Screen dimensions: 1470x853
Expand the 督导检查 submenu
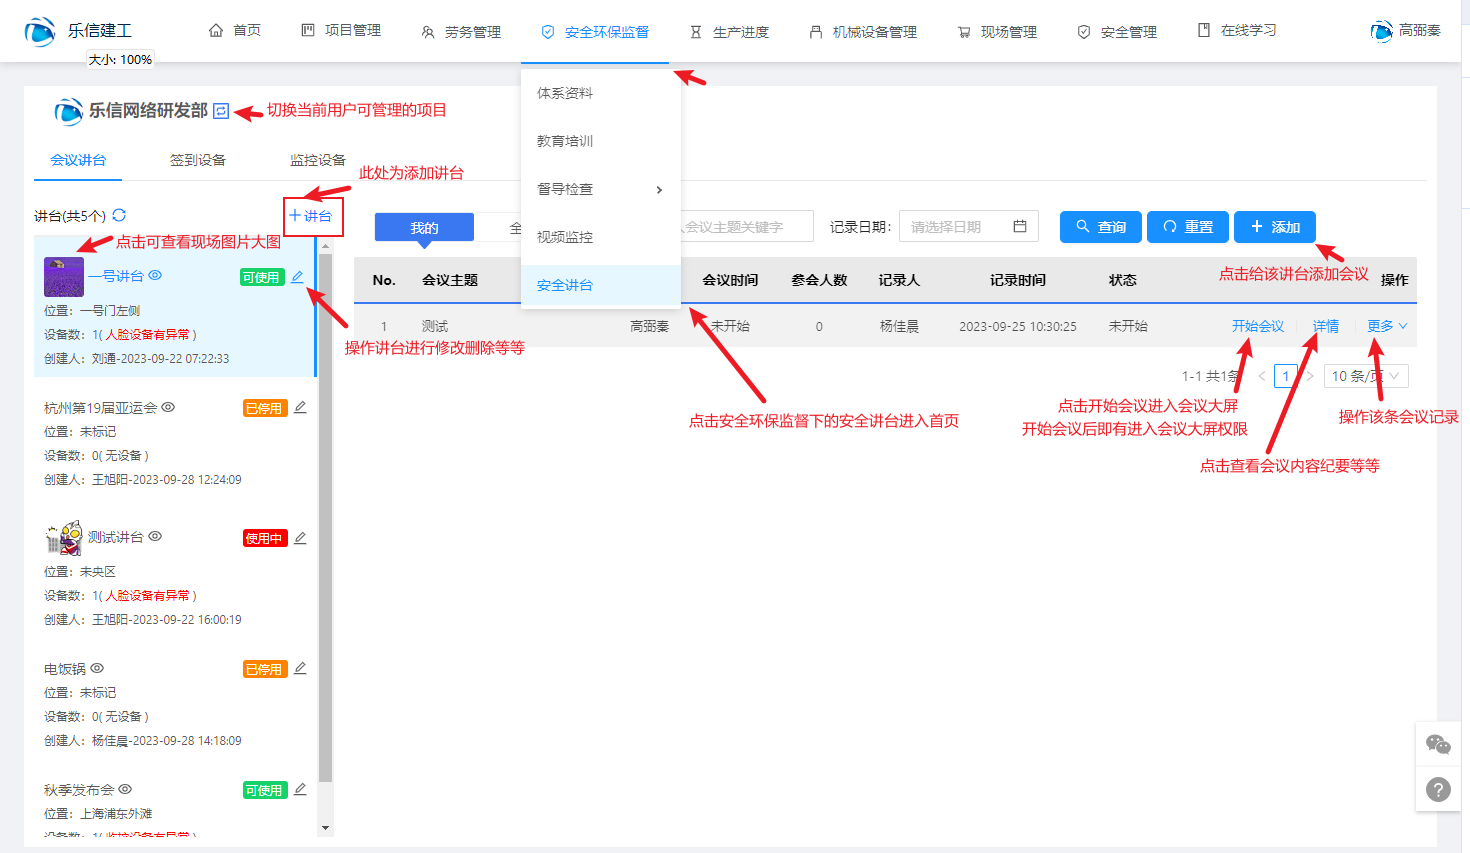click(600, 189)
